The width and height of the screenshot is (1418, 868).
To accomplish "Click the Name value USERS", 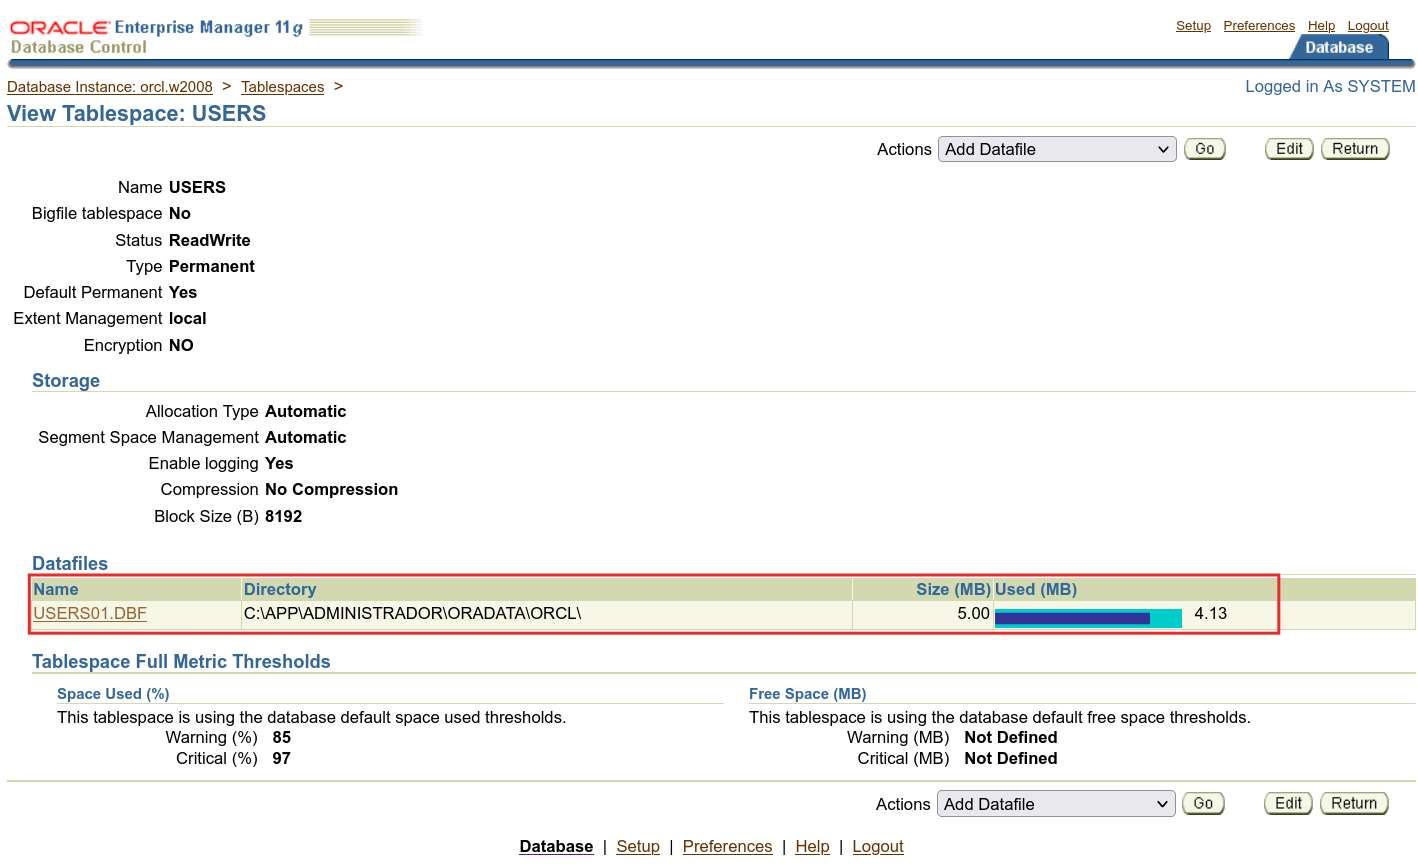I will click(x=197, y=188).
